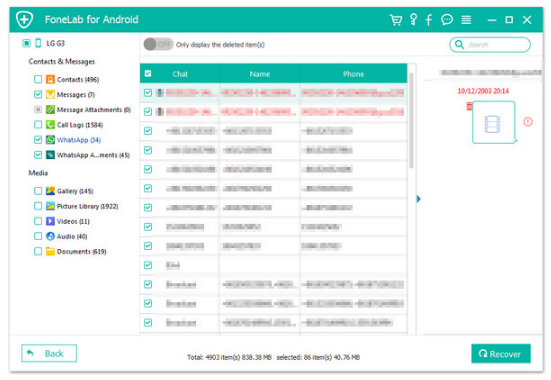
Task: Uncheck the WhatsApp (34) checkbox
Action: (38, 140)
